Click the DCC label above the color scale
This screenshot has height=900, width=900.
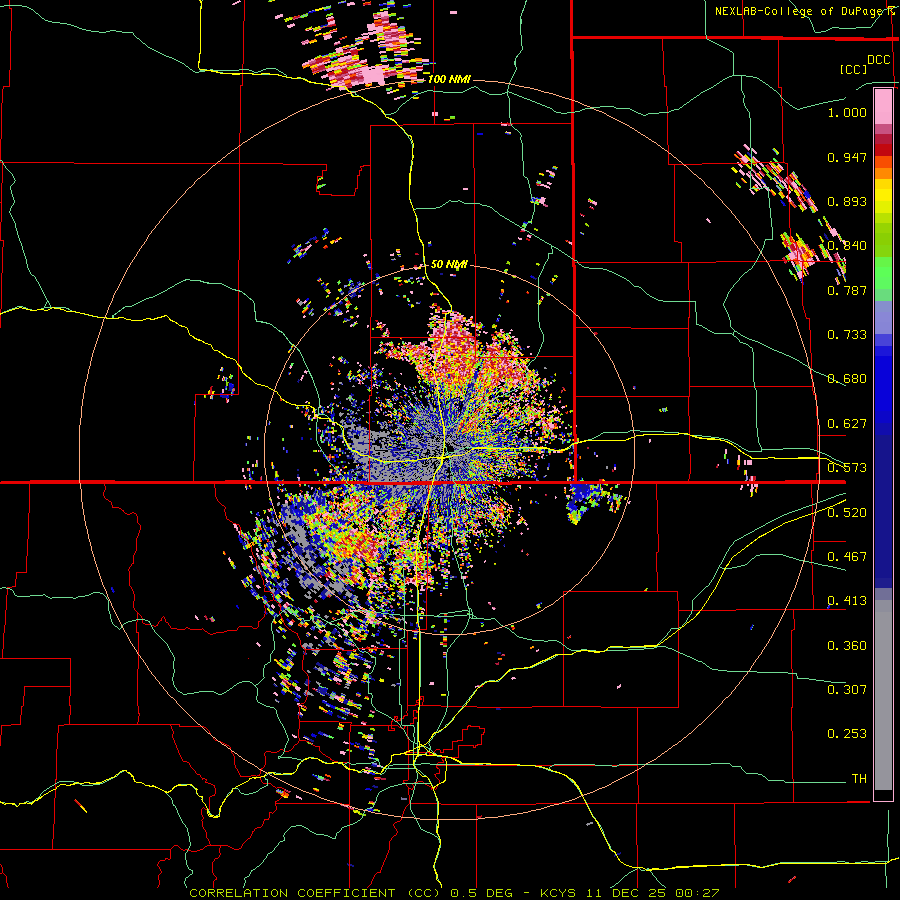point(878,60)
